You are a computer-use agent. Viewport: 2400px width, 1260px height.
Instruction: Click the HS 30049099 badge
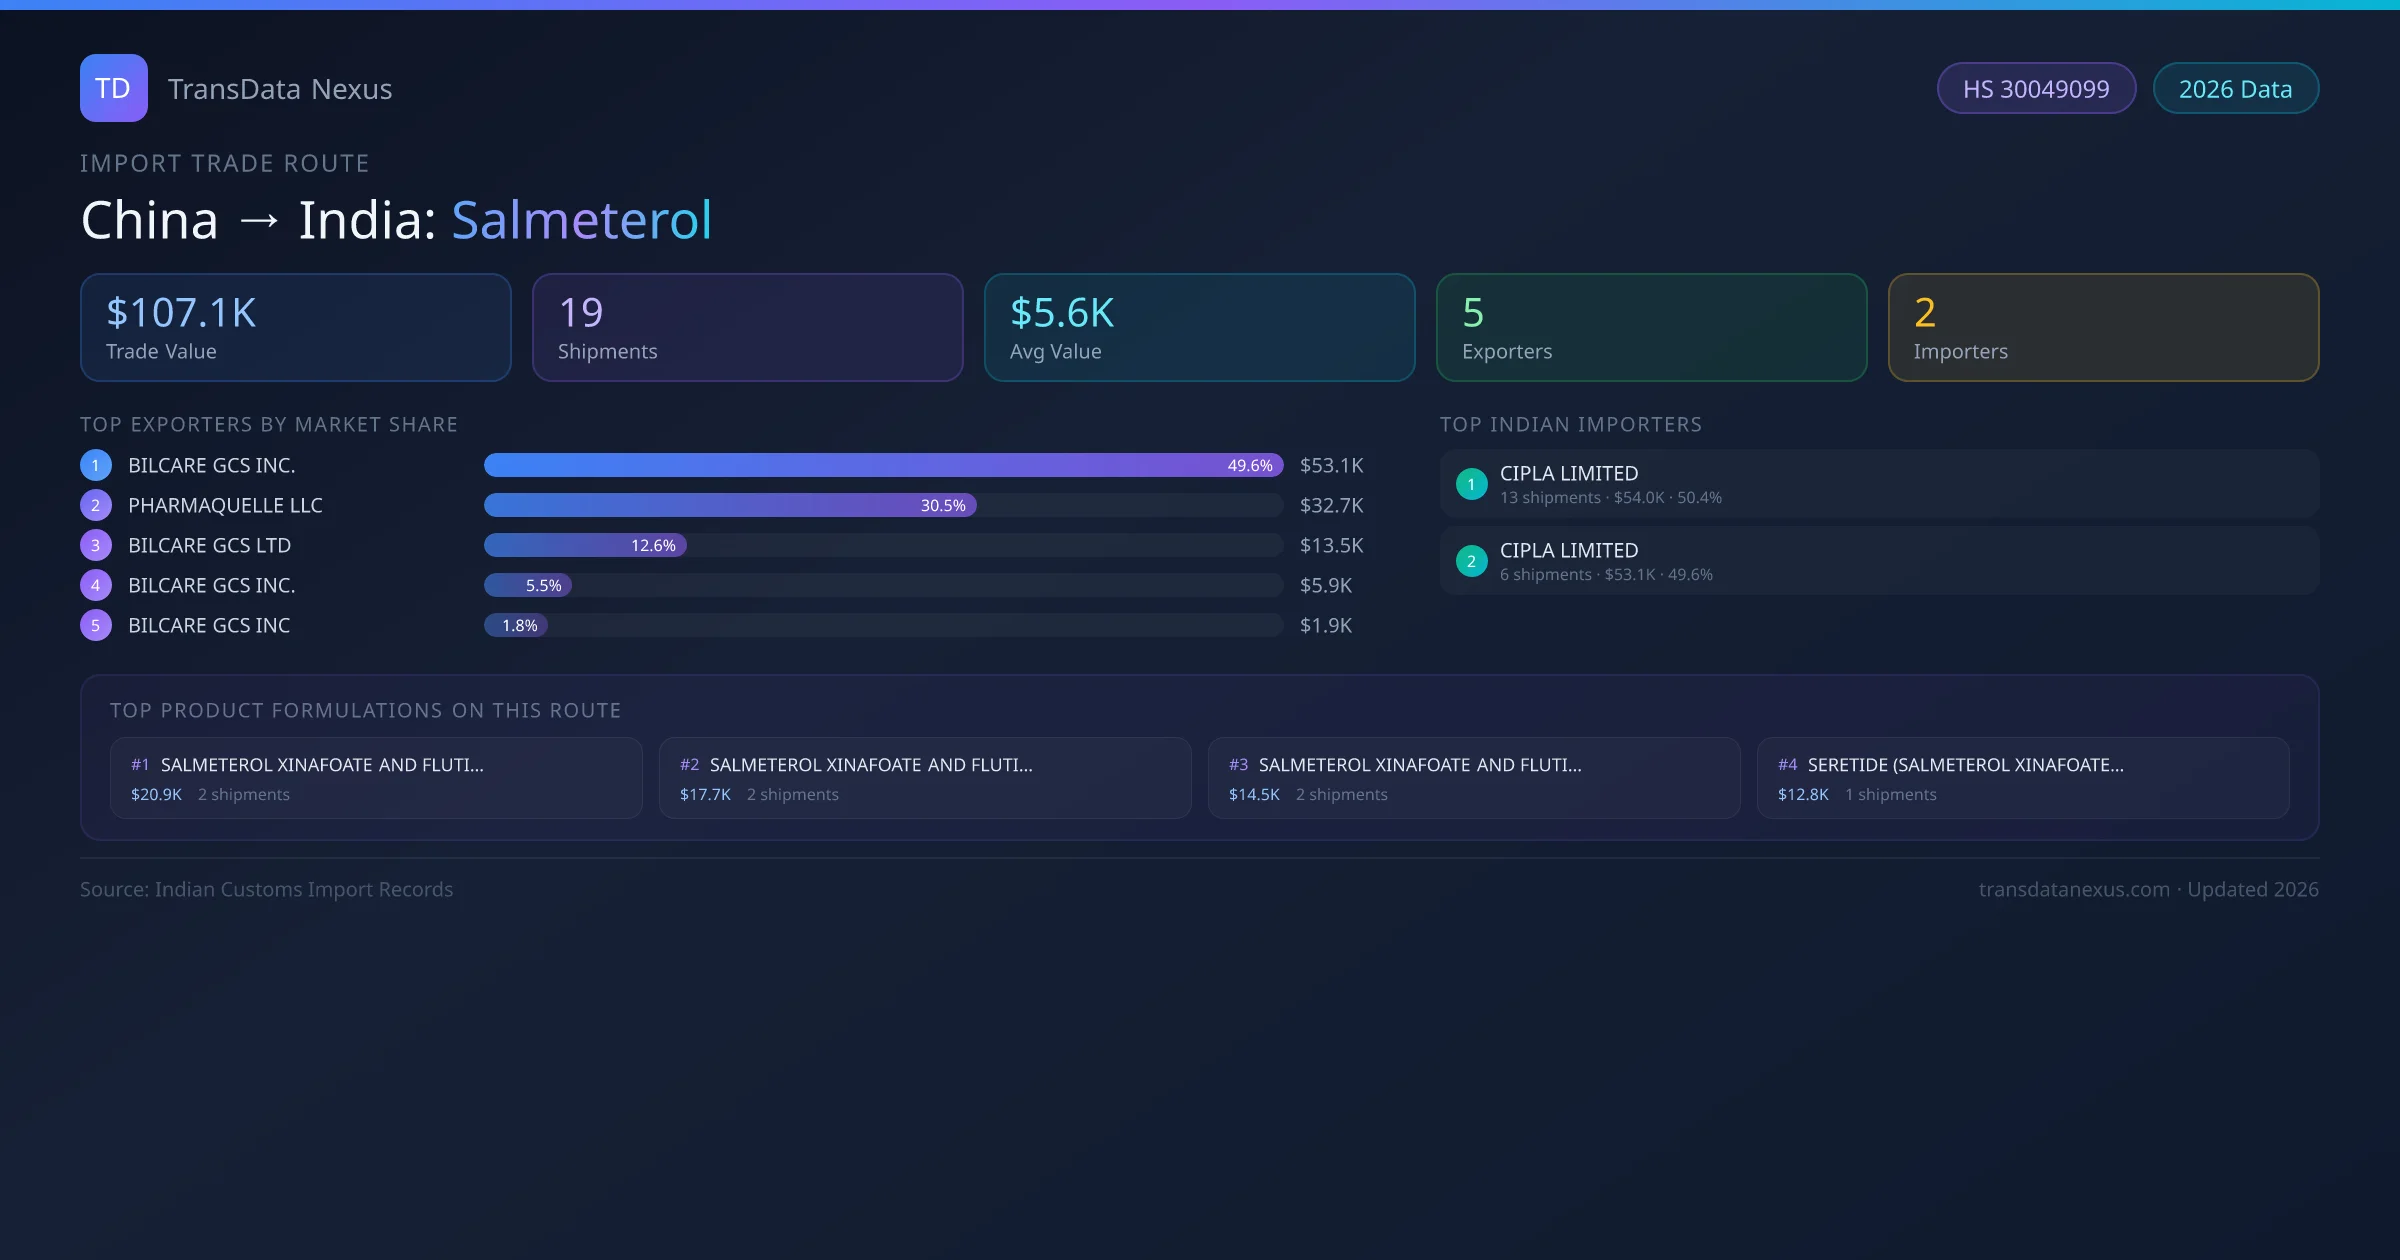click(2035, 89)
